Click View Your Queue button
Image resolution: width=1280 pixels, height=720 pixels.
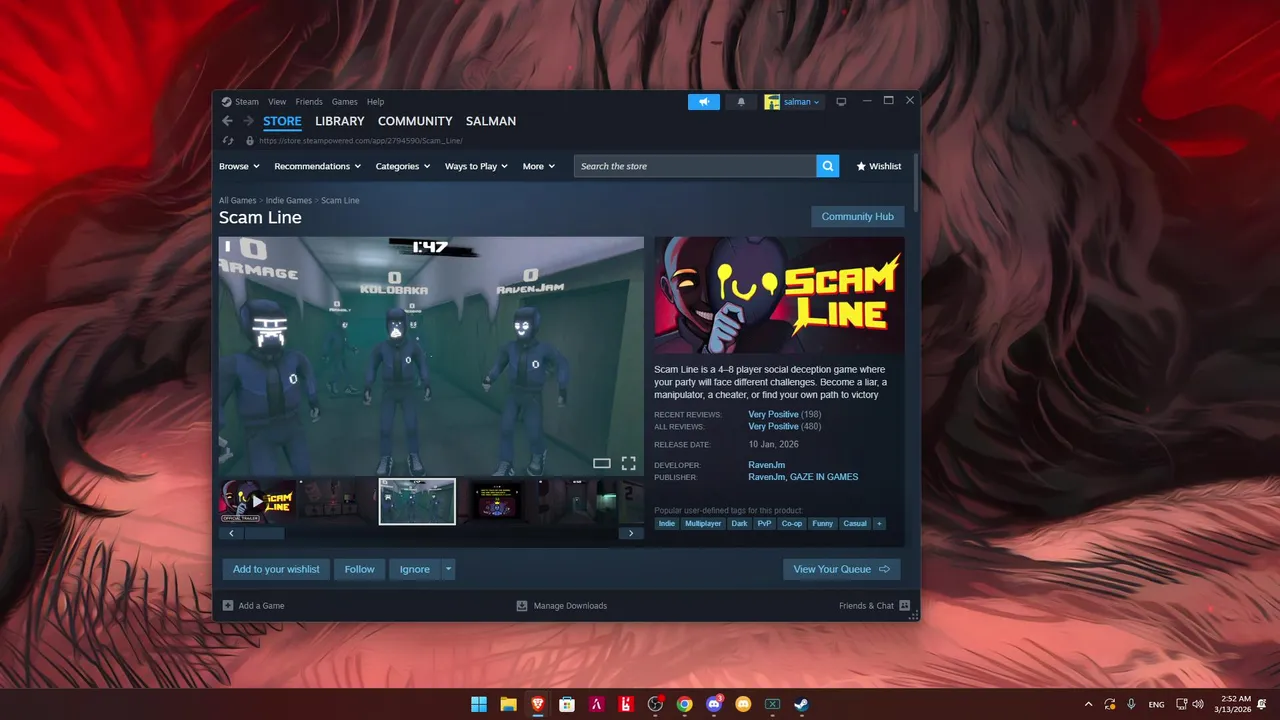click(x=842, y=569)
